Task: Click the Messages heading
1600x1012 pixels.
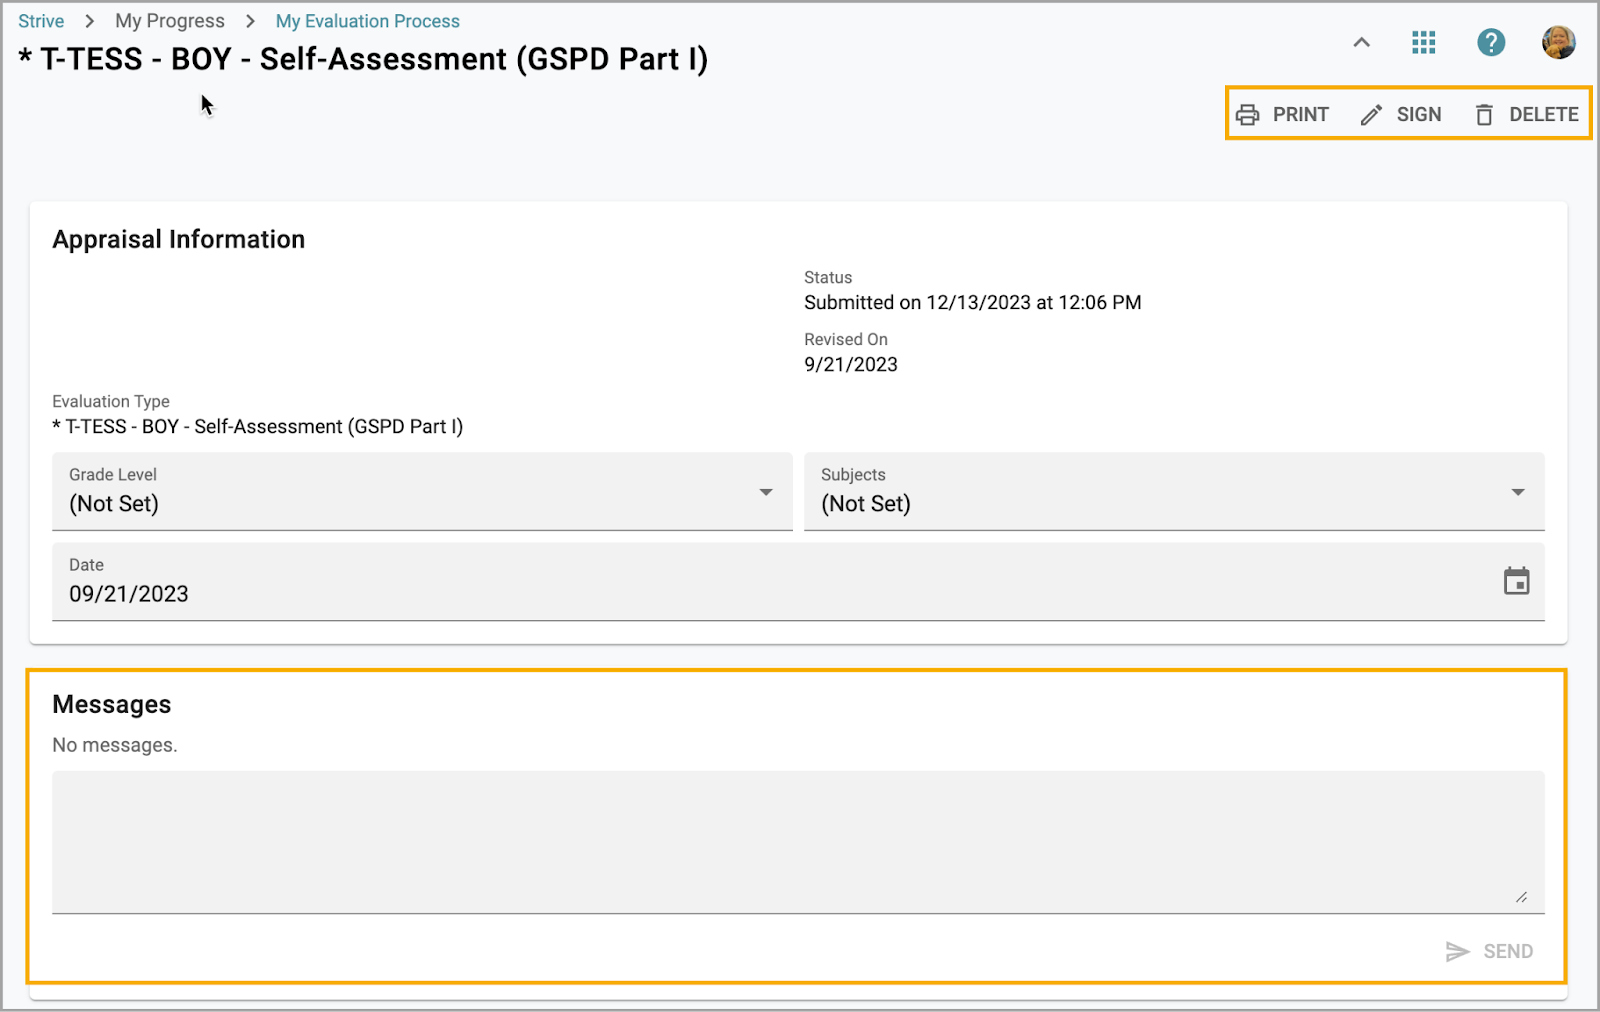Action: (112, 704)
